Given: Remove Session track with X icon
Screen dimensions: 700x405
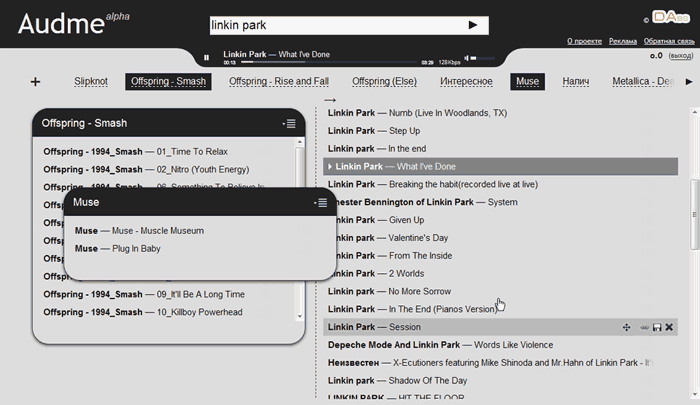Looking at the screenshot, I should (670, 327).
